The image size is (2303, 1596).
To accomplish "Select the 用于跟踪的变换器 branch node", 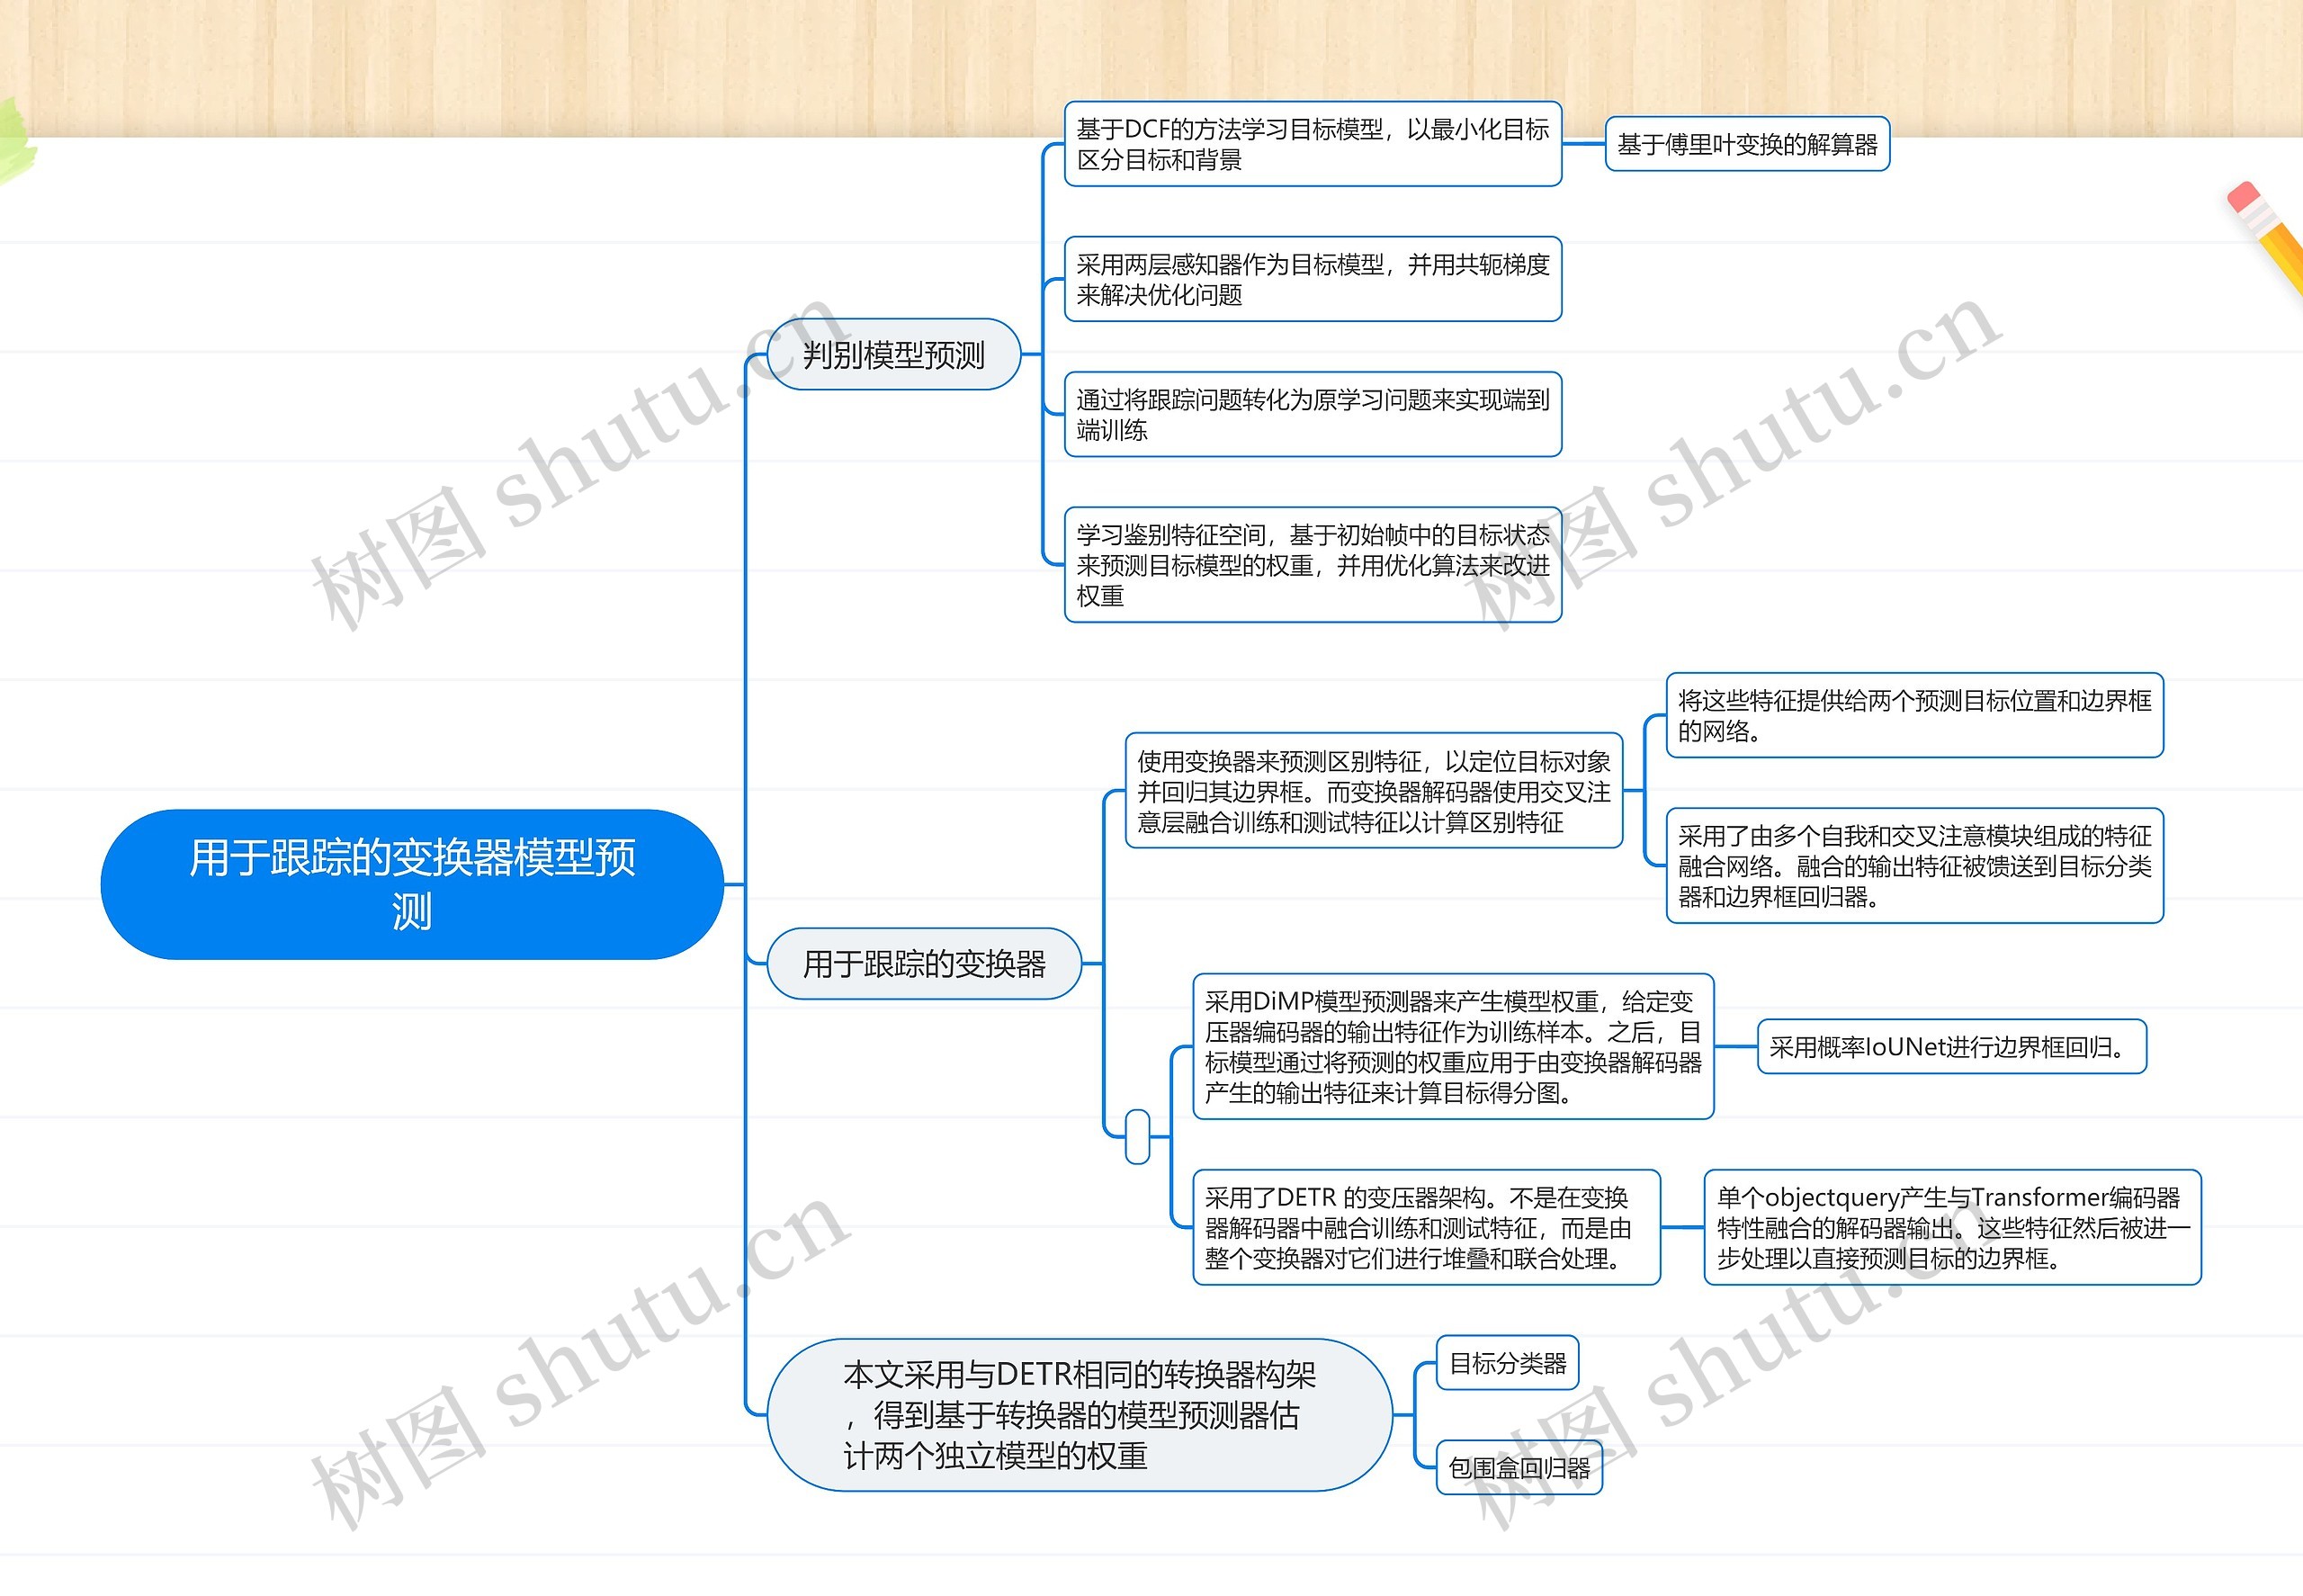I will 924,963.
